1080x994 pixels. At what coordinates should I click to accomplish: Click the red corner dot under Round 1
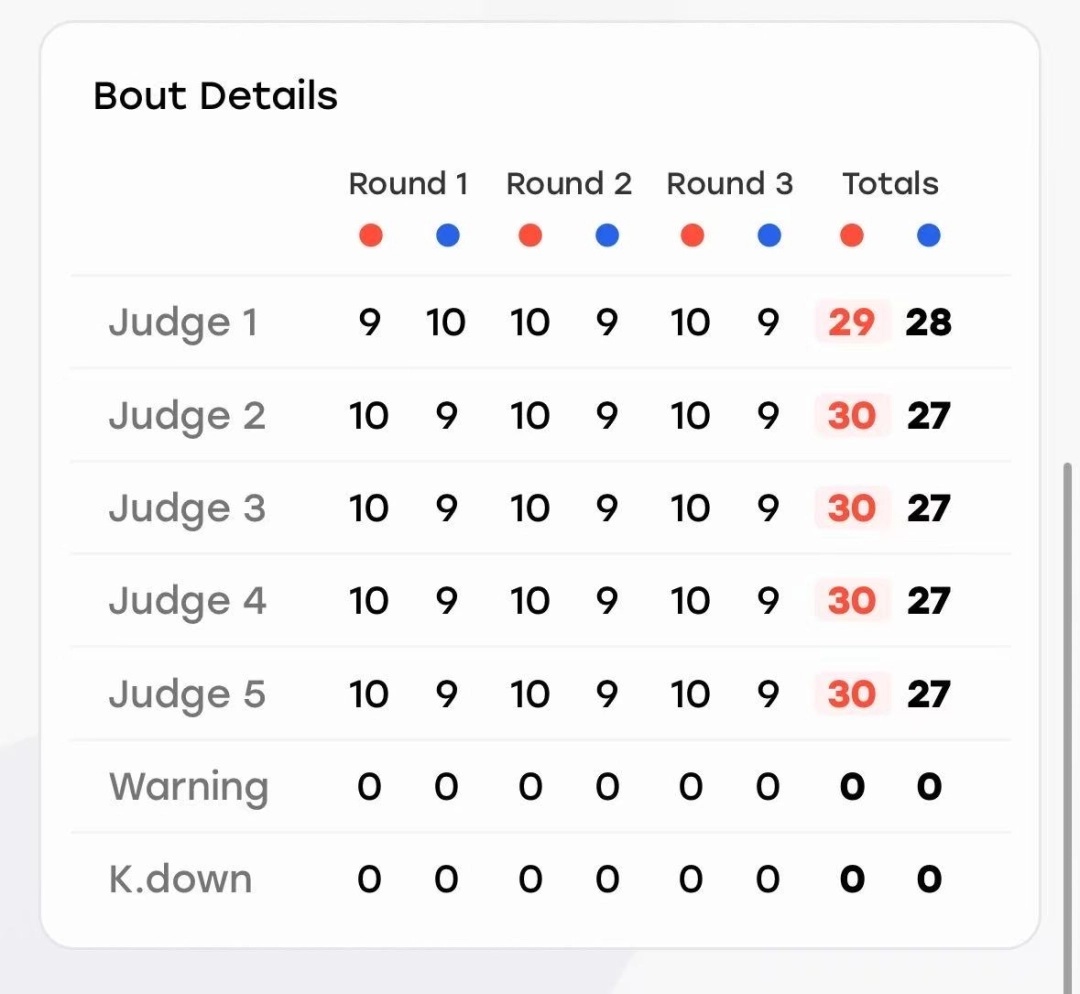pos(371,236)
